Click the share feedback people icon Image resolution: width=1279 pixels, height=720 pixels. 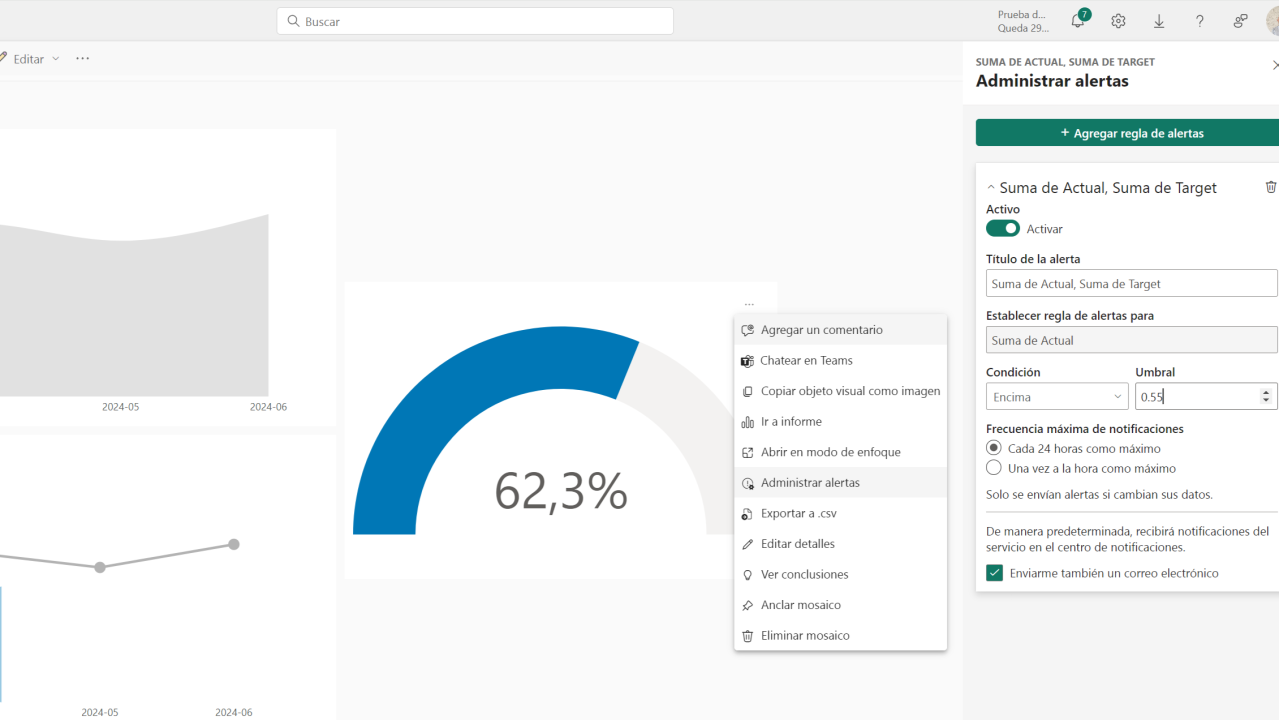click(x=1240, y=21)
